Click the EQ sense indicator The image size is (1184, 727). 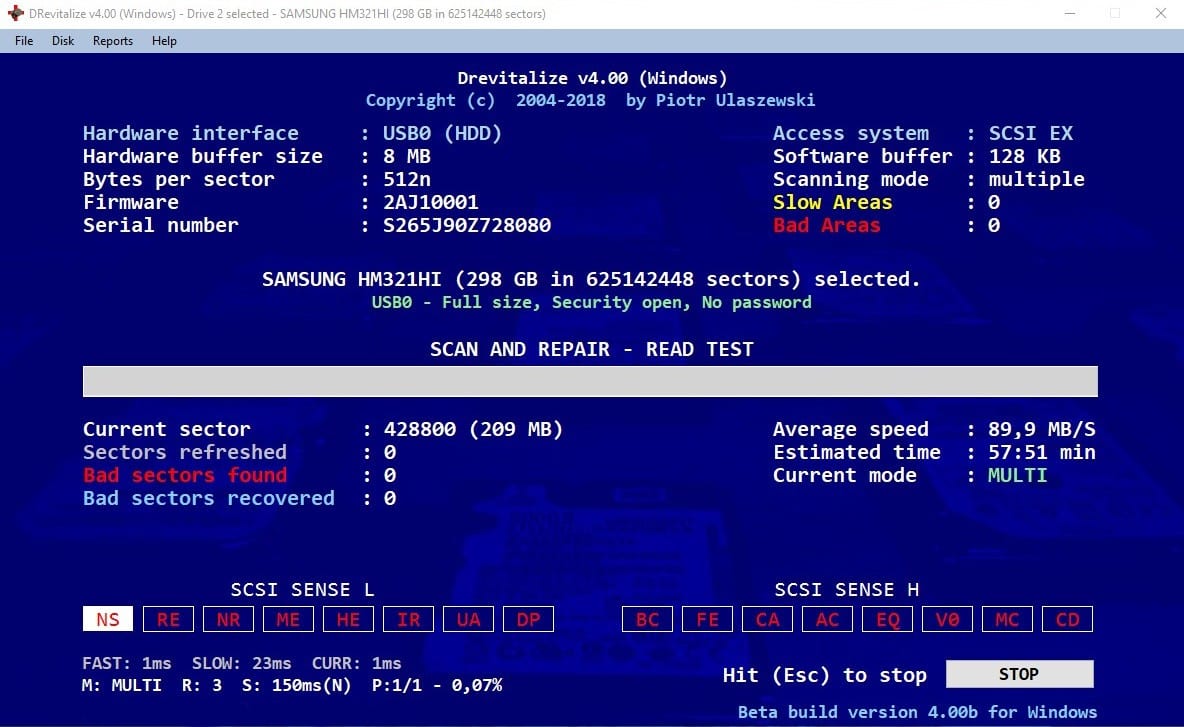(887, 619)
